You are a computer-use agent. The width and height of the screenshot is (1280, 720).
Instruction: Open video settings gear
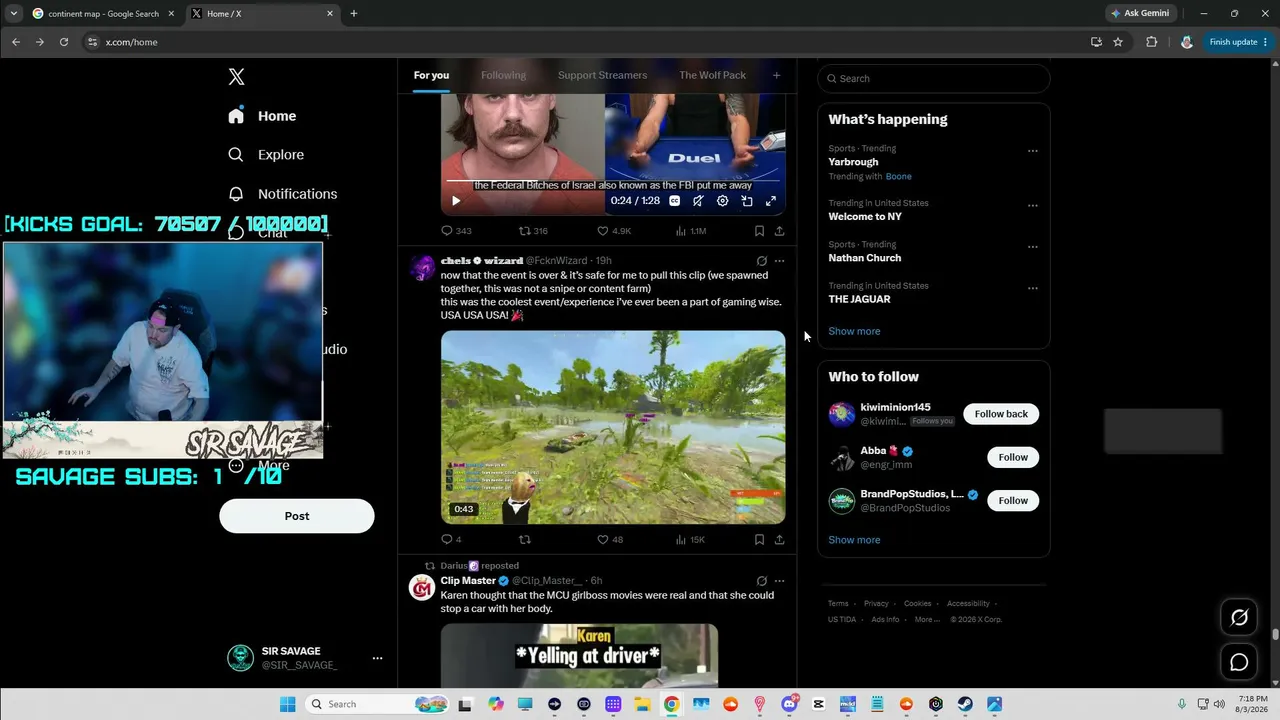(723, 201)
